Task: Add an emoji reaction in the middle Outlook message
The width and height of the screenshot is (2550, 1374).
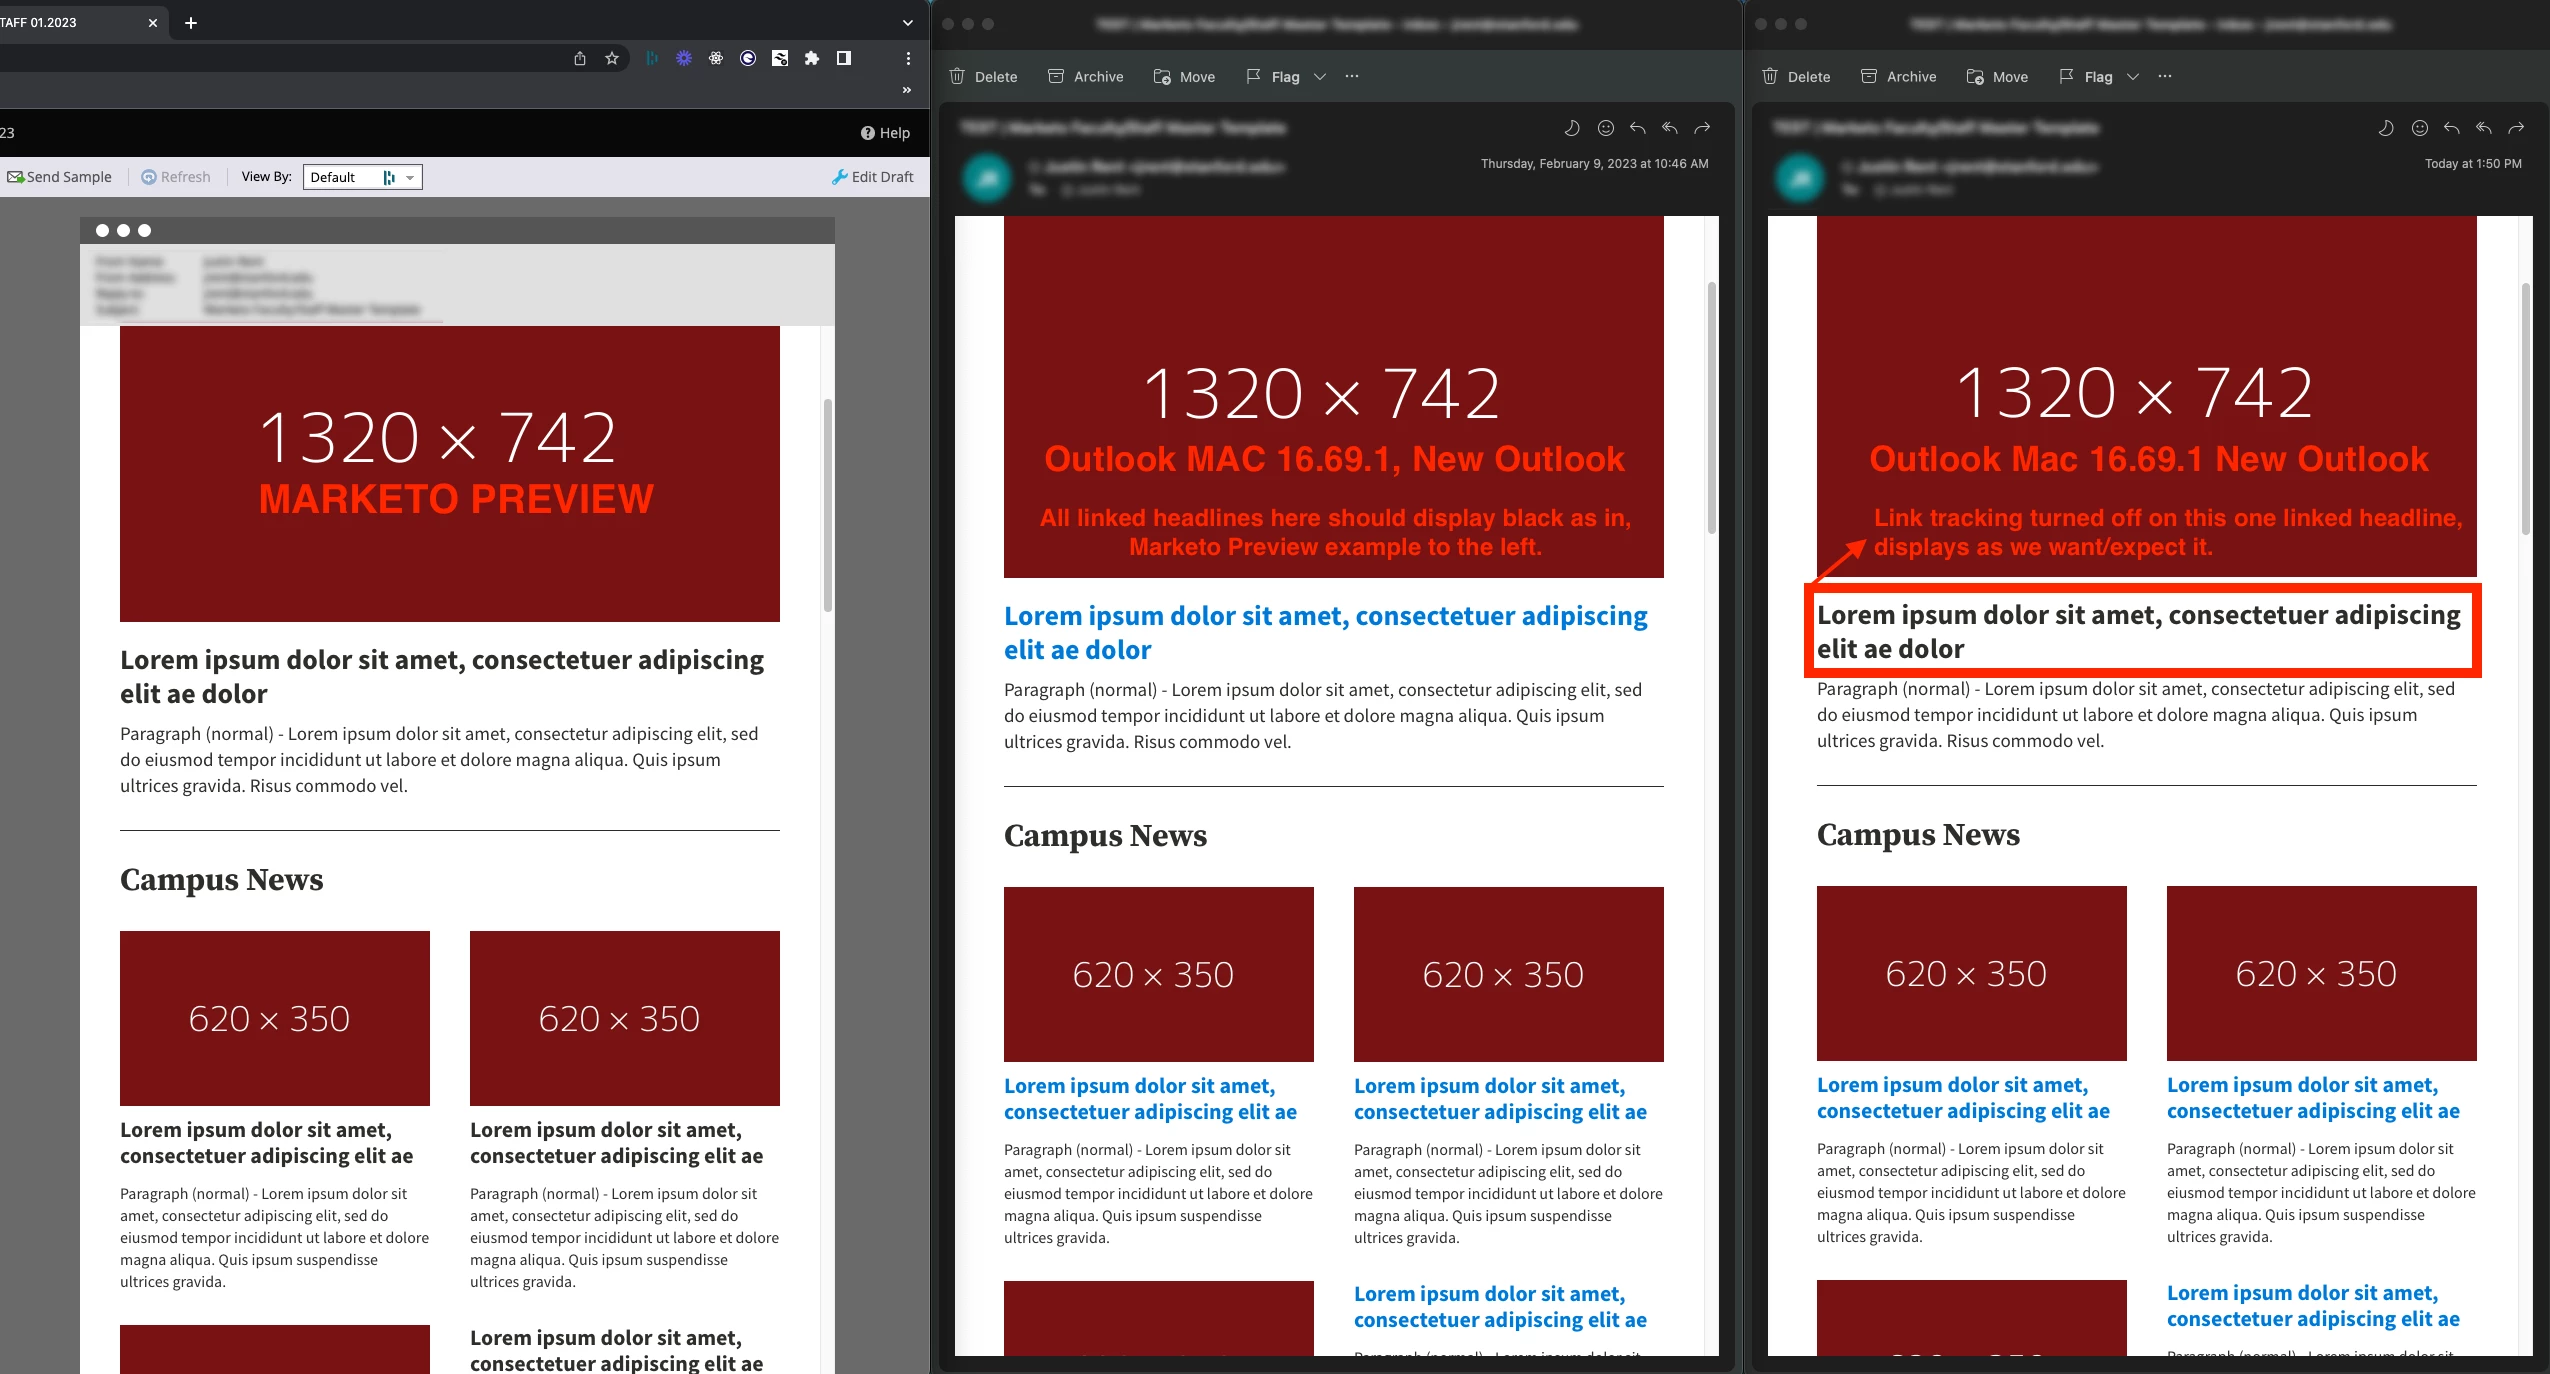Action: 1605,128
